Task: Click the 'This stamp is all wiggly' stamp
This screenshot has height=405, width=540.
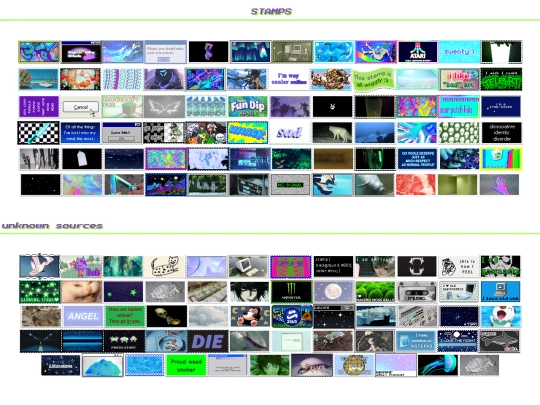Action: click(x=374, y=80)
